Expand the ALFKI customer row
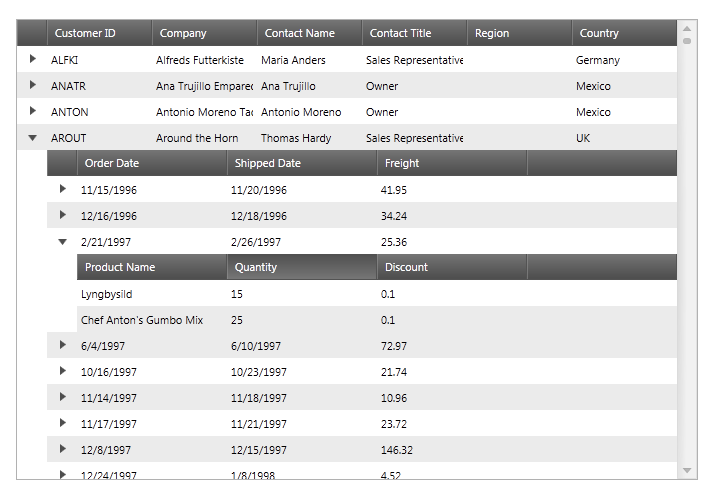Image resolution: width=715 pixels, height=500 pixels. coord(32,59)
